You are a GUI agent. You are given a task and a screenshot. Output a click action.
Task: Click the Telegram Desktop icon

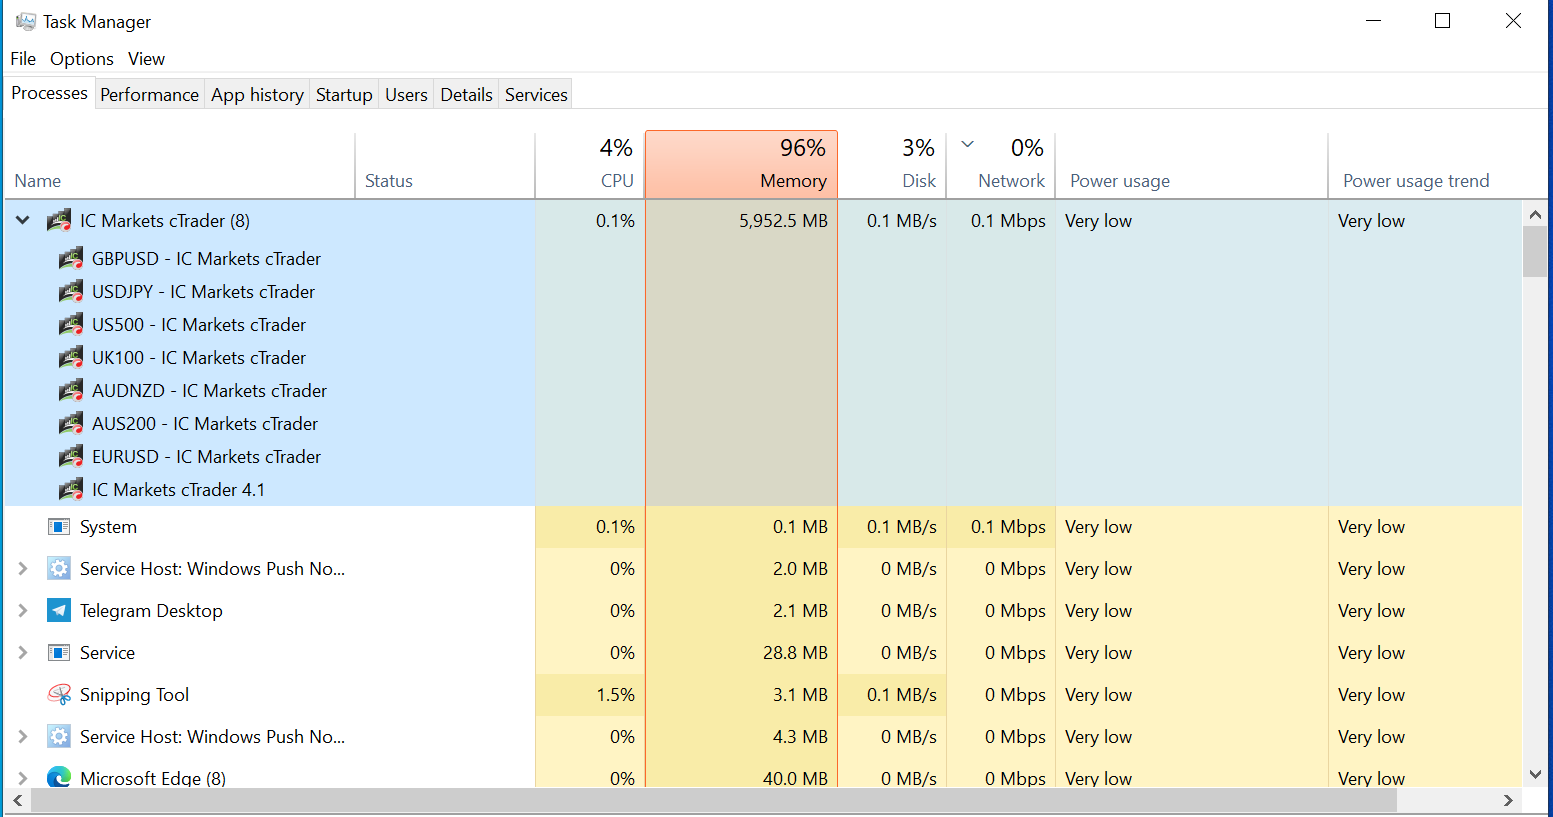[x=59, y=611]
